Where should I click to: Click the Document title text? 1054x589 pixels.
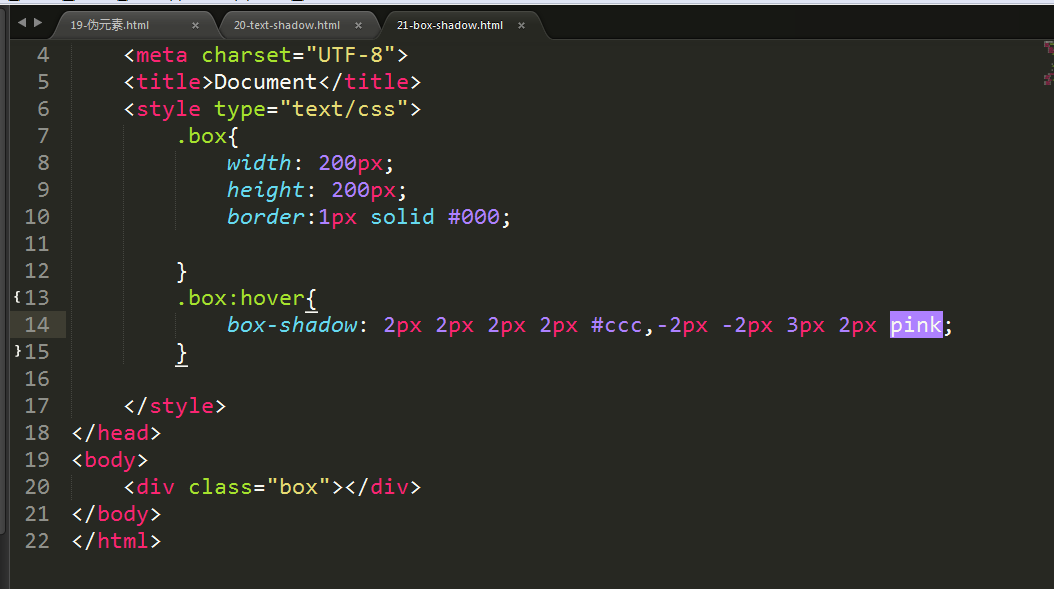pyautogui.click(x=266, y=82)
